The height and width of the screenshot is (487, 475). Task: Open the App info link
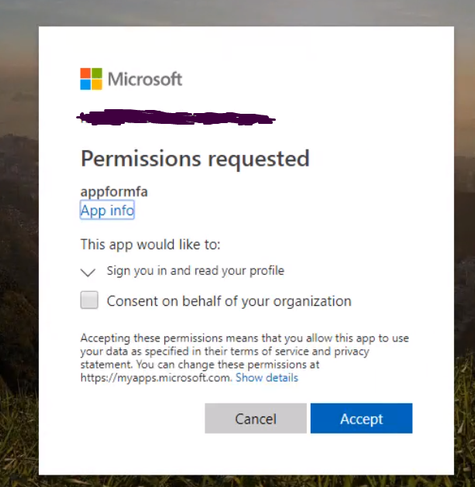pyautogui.click(x=107, y=210)
